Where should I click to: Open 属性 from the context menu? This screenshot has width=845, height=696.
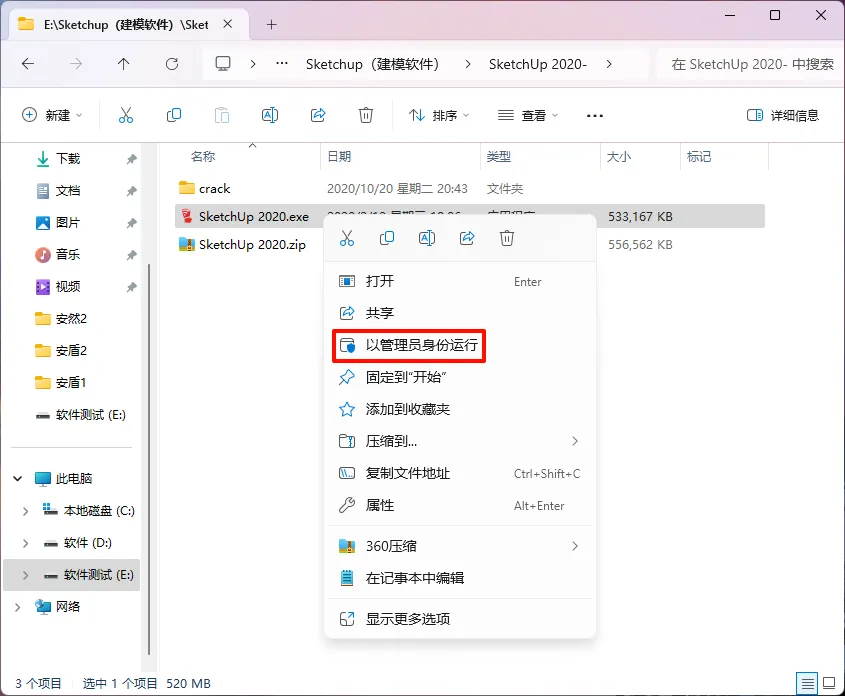(460, 505)
